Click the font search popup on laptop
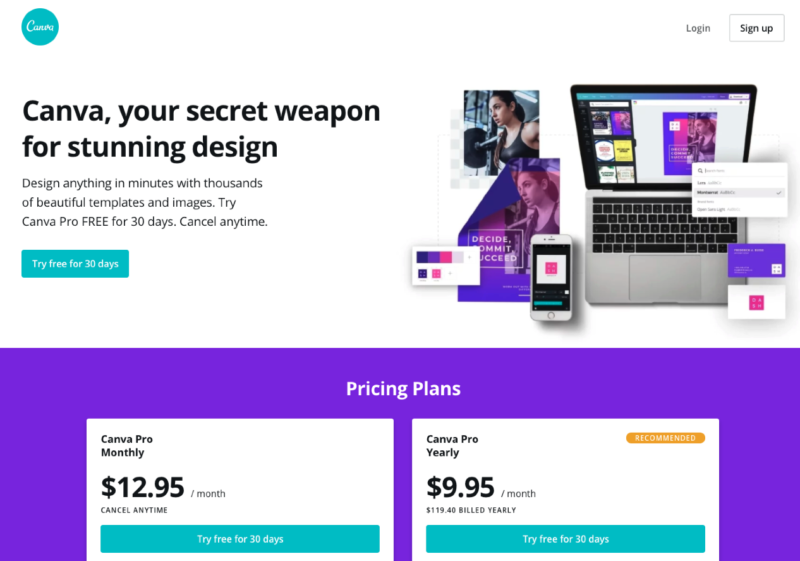Viewport: 800px width, 561px height. (x=739, y=190)
